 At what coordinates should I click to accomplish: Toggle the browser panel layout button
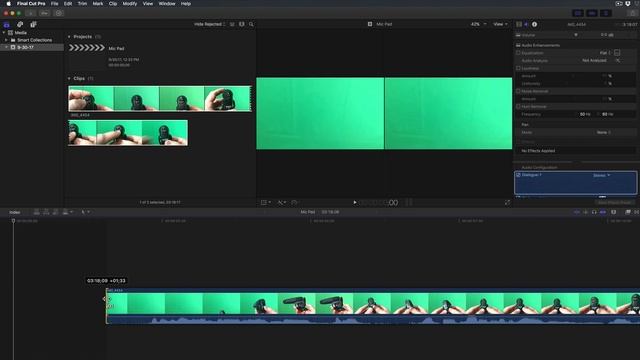coord(578,13)
